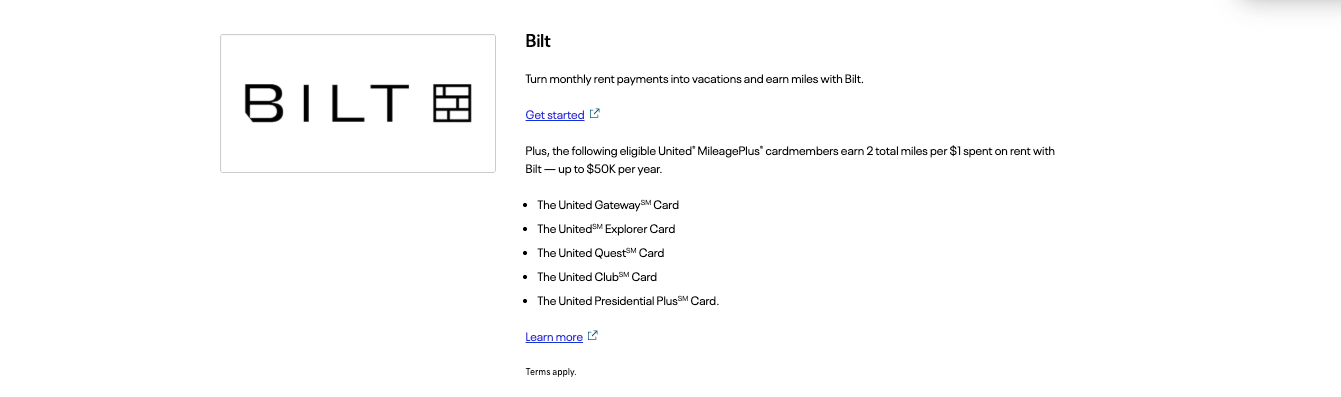Click the BILT wordmark lettering
This screenshot has width=1341, height=397.
coord(328,103)
